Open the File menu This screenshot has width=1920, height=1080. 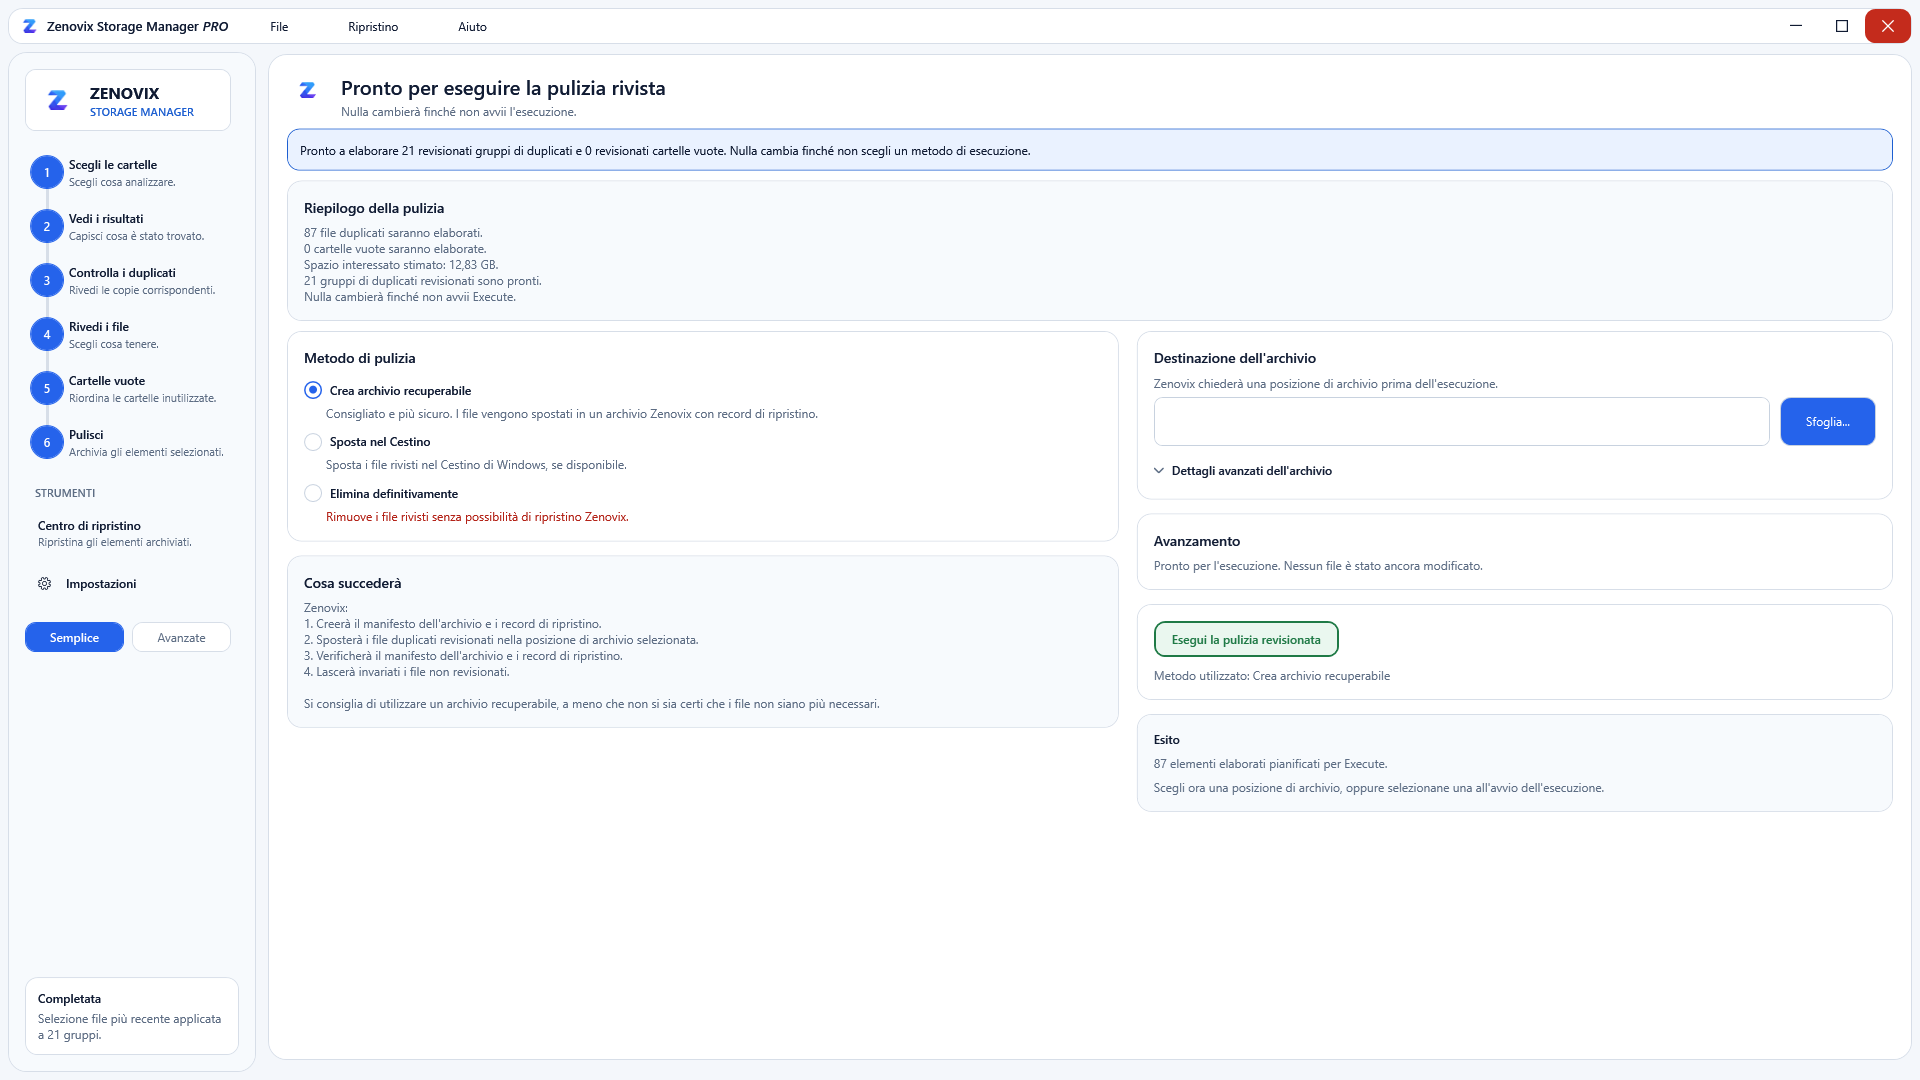tap(279, 27)
